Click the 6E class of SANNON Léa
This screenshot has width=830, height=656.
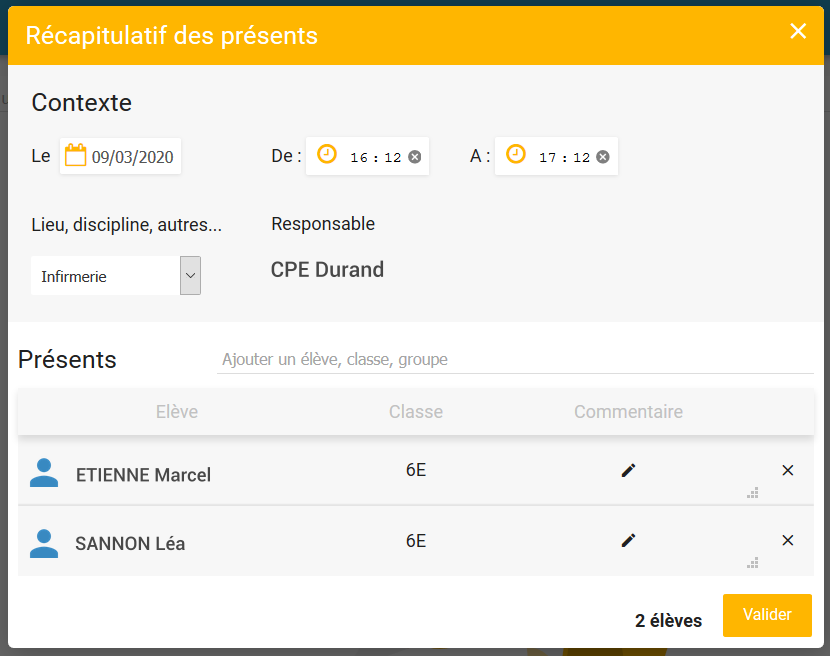416,541
